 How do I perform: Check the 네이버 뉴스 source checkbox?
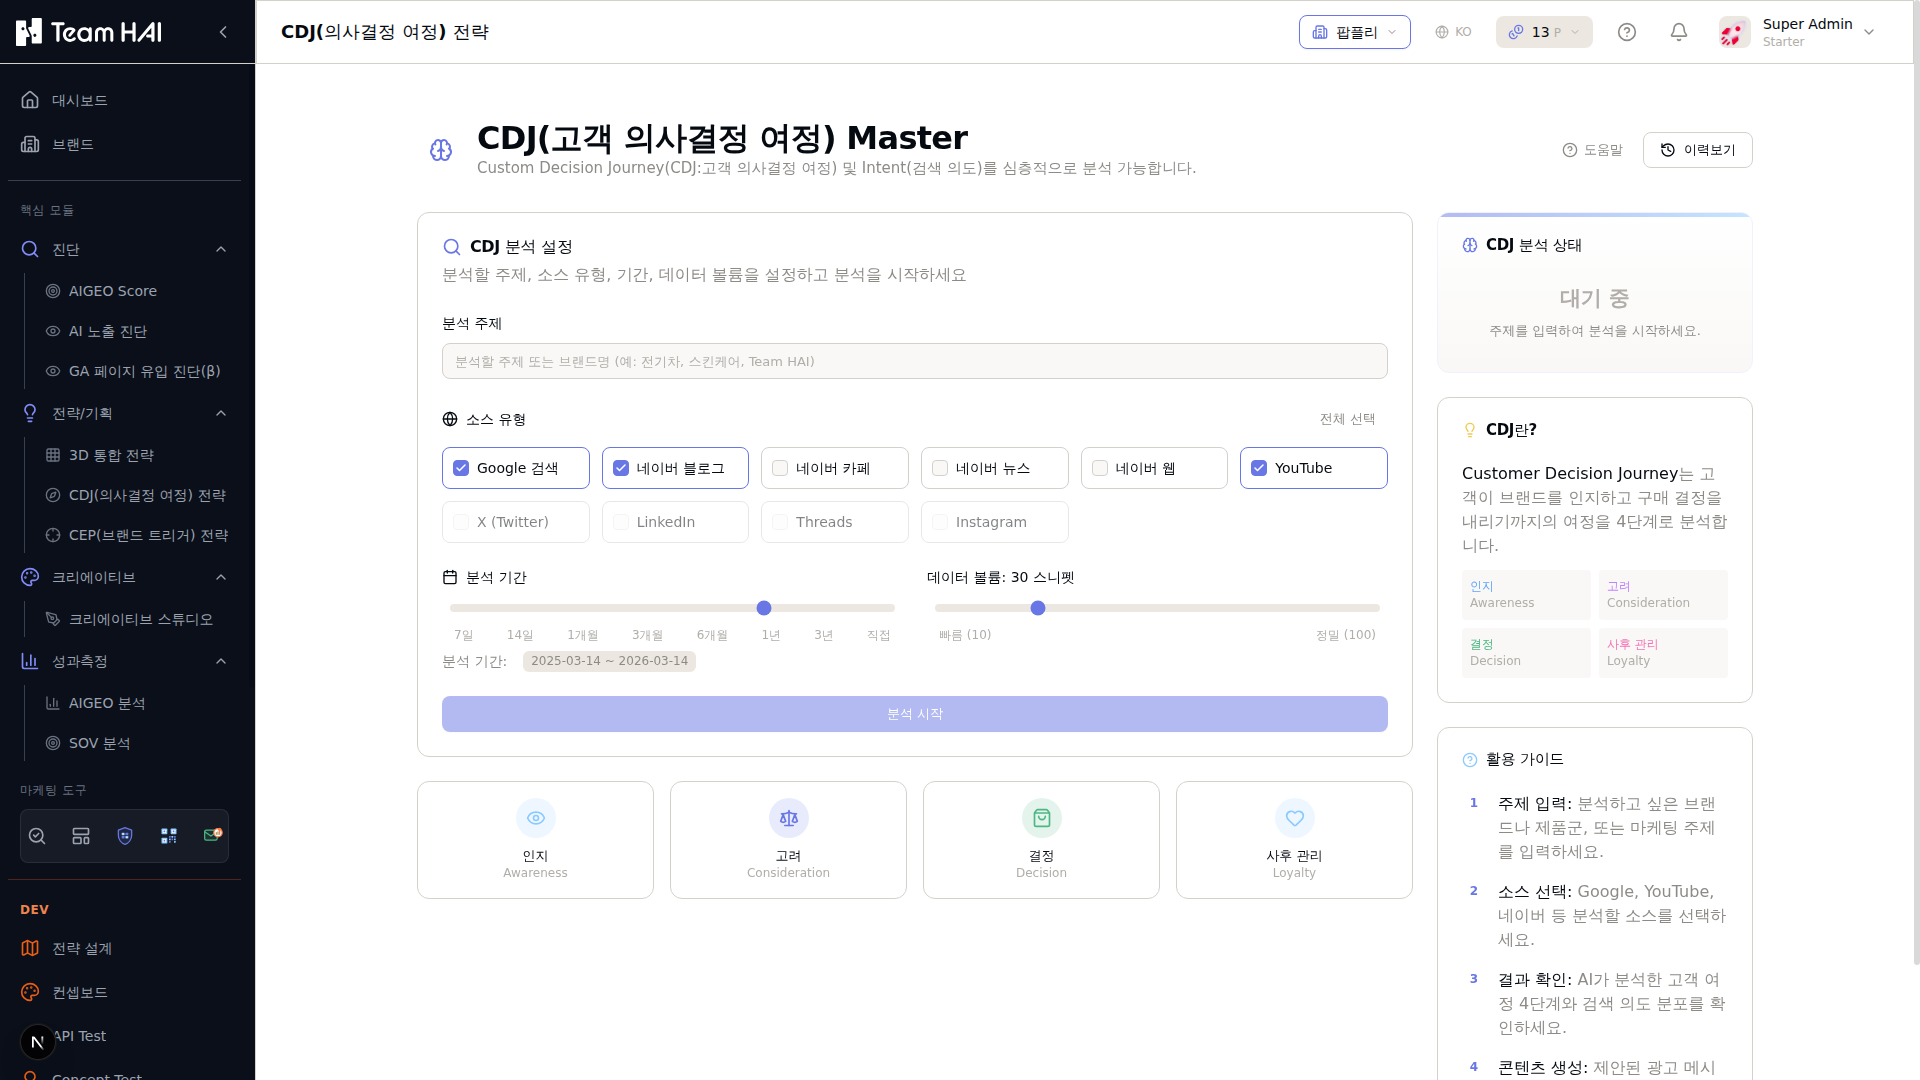click(940, 468)
